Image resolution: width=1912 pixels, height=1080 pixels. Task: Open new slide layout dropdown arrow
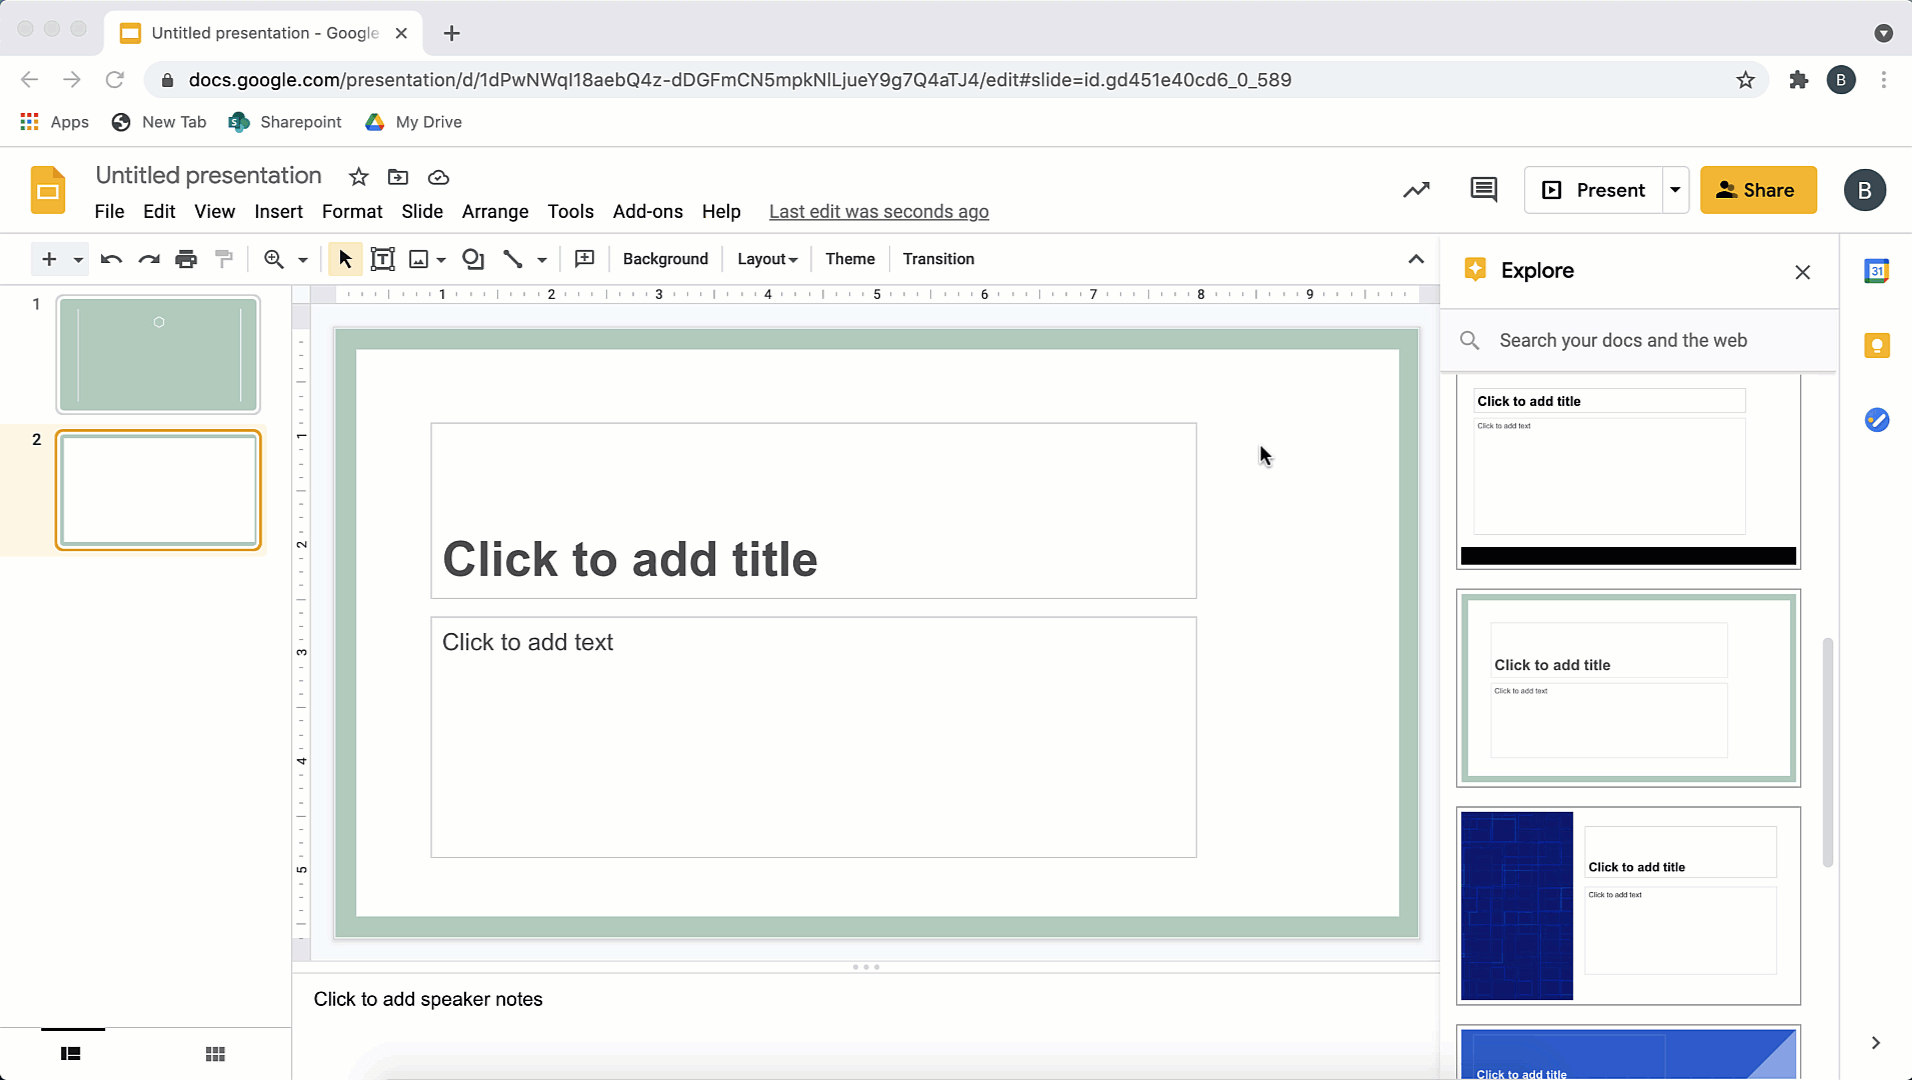[x=78, y=260]
